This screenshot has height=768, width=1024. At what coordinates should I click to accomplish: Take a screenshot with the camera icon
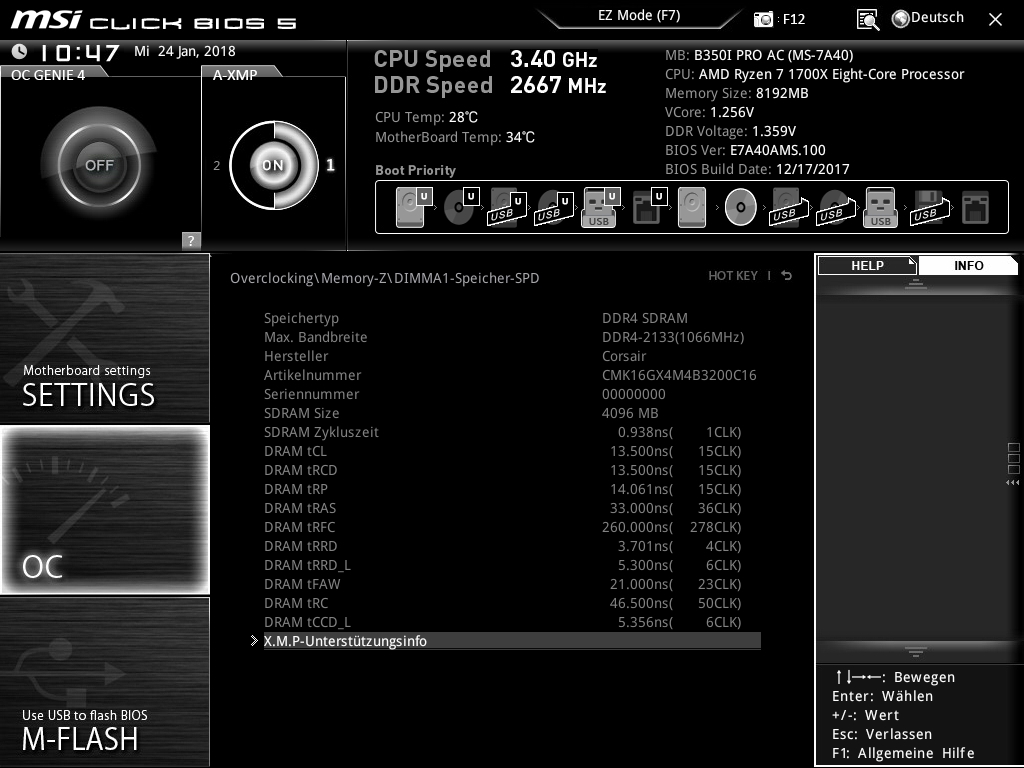click(763, 19)
